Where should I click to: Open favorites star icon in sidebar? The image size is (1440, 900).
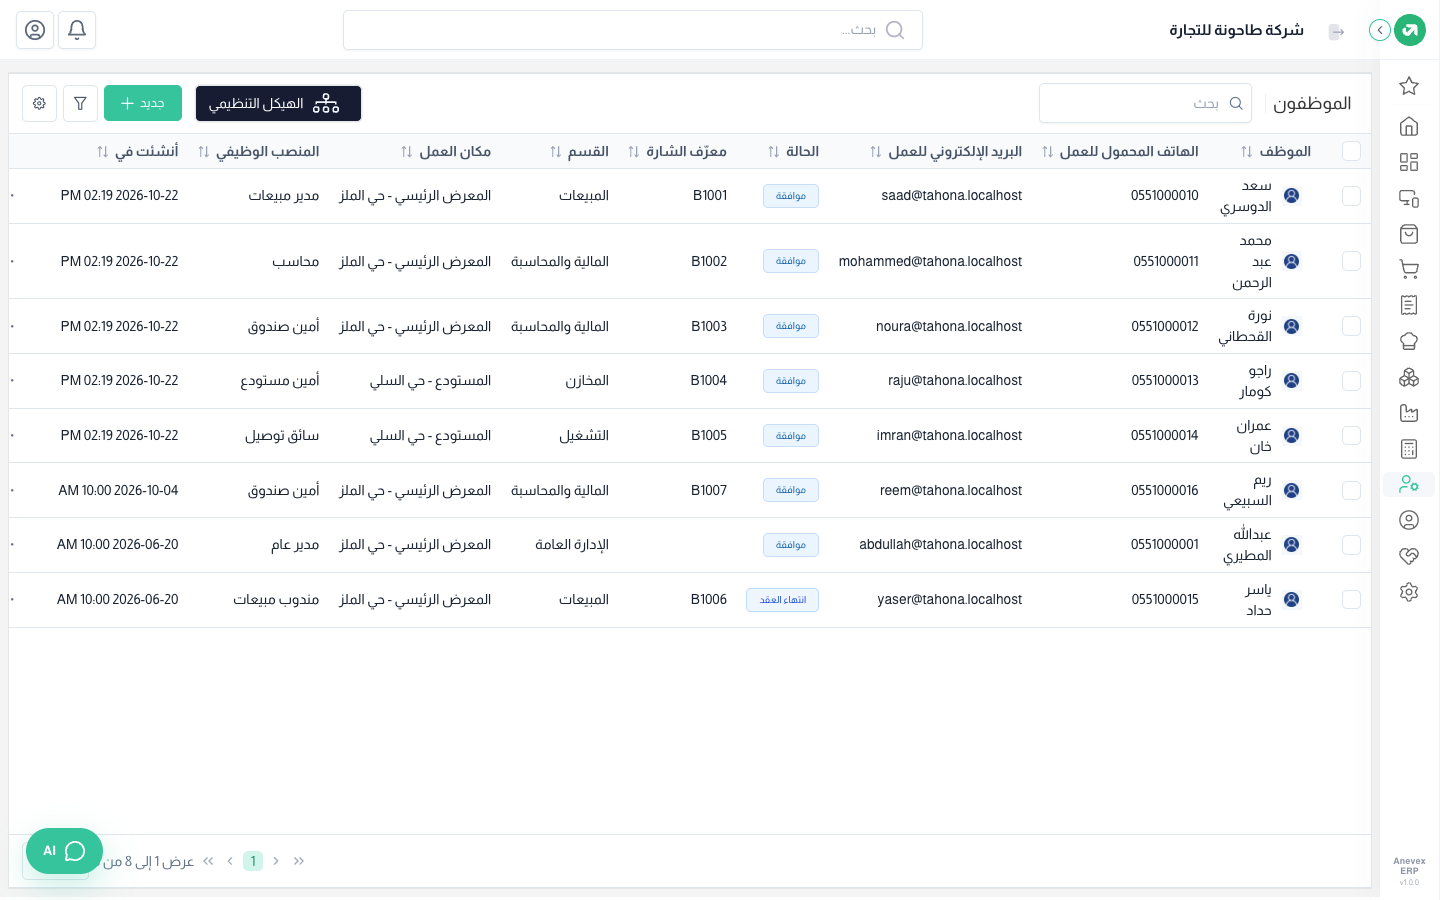tap(1409, 86)
